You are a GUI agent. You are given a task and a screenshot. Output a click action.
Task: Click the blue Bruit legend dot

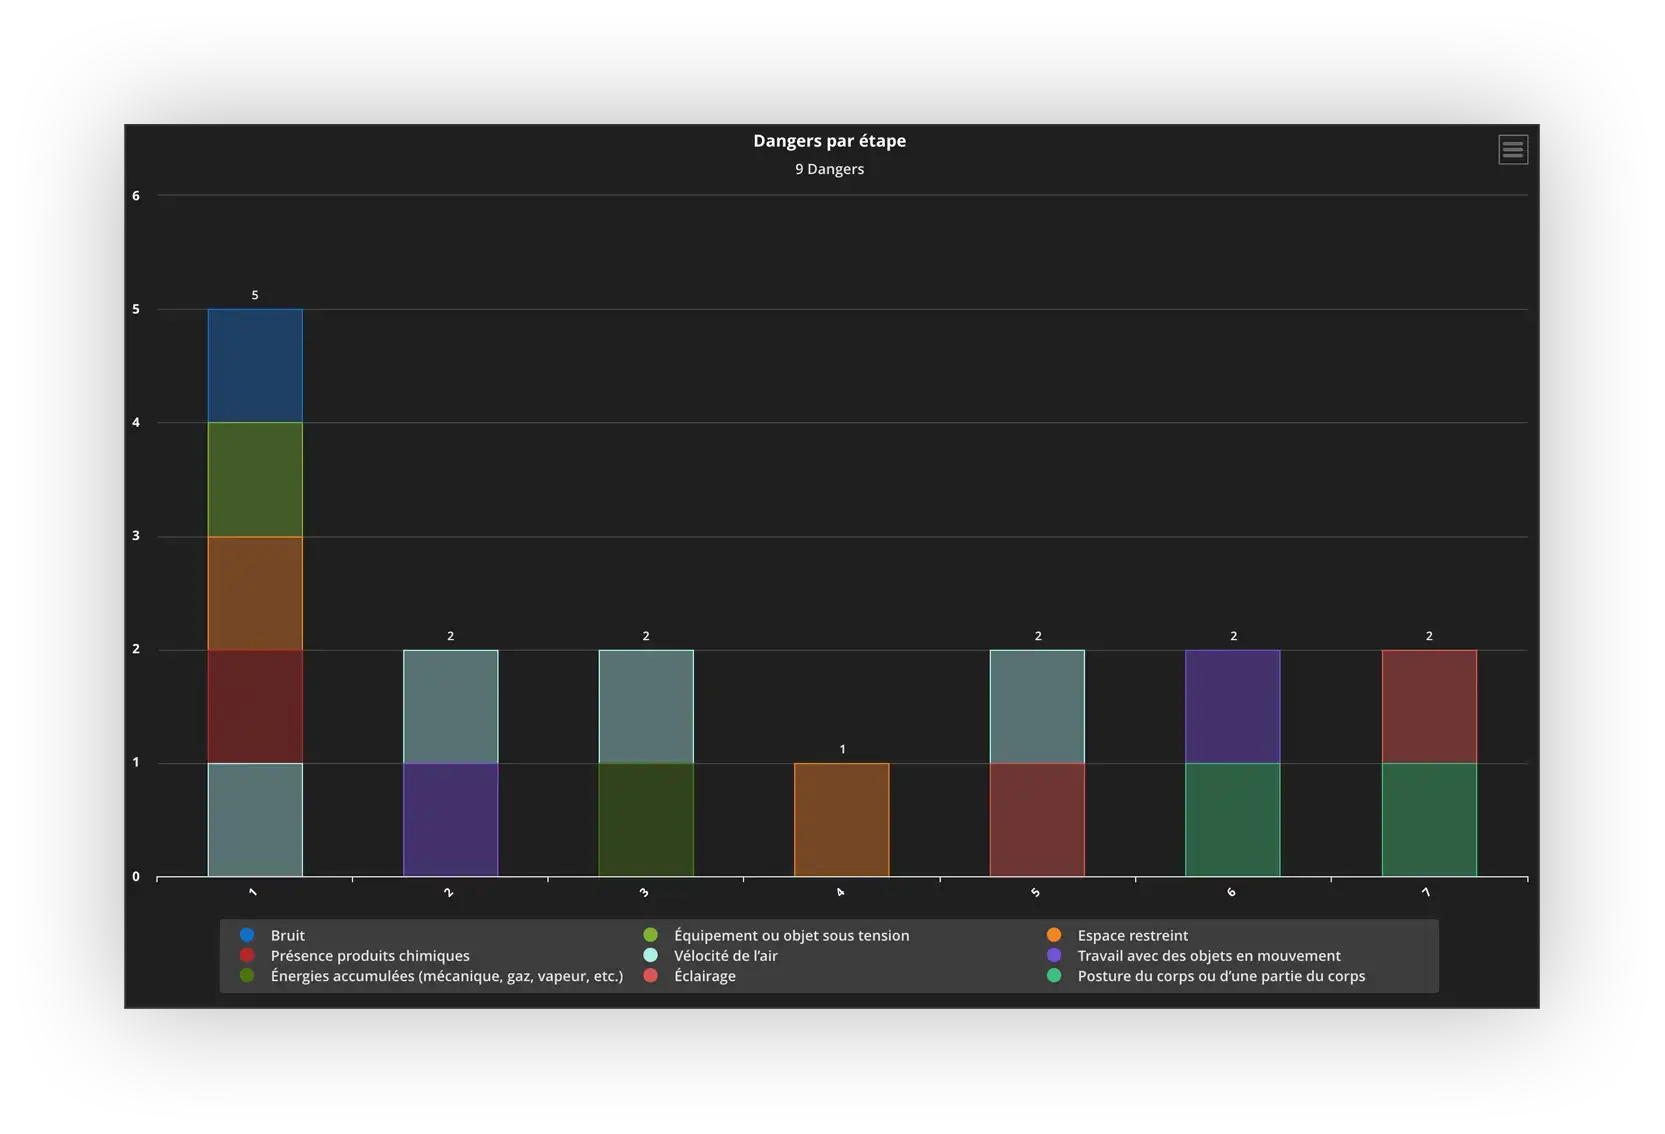coord(247,935)
